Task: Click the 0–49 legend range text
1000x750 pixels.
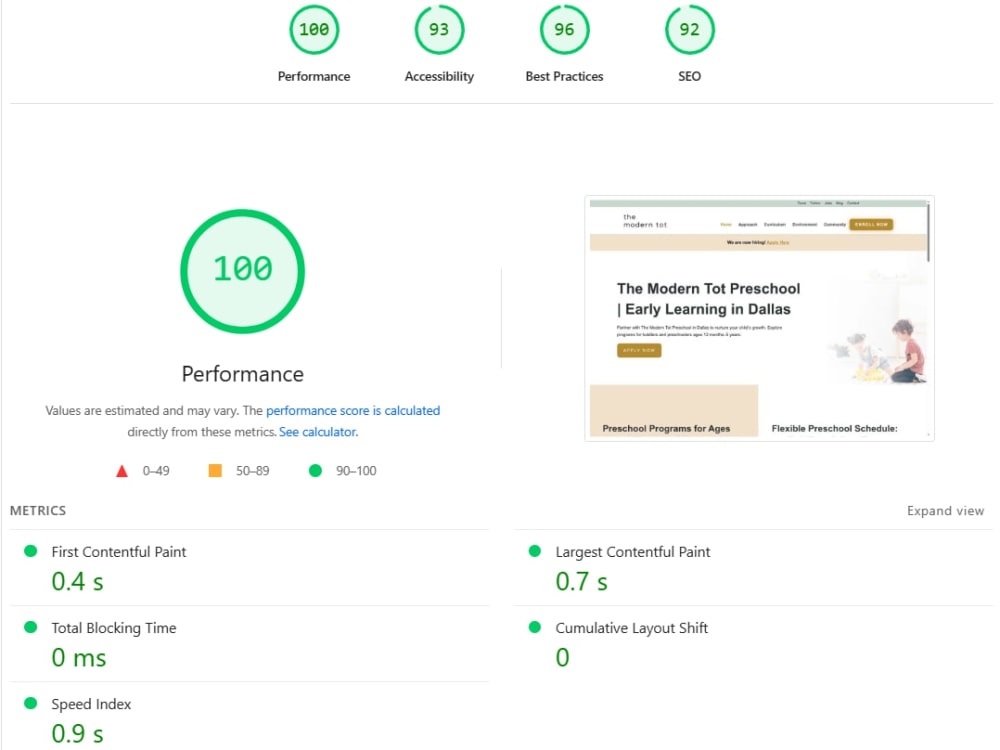Action: (156, 471)
